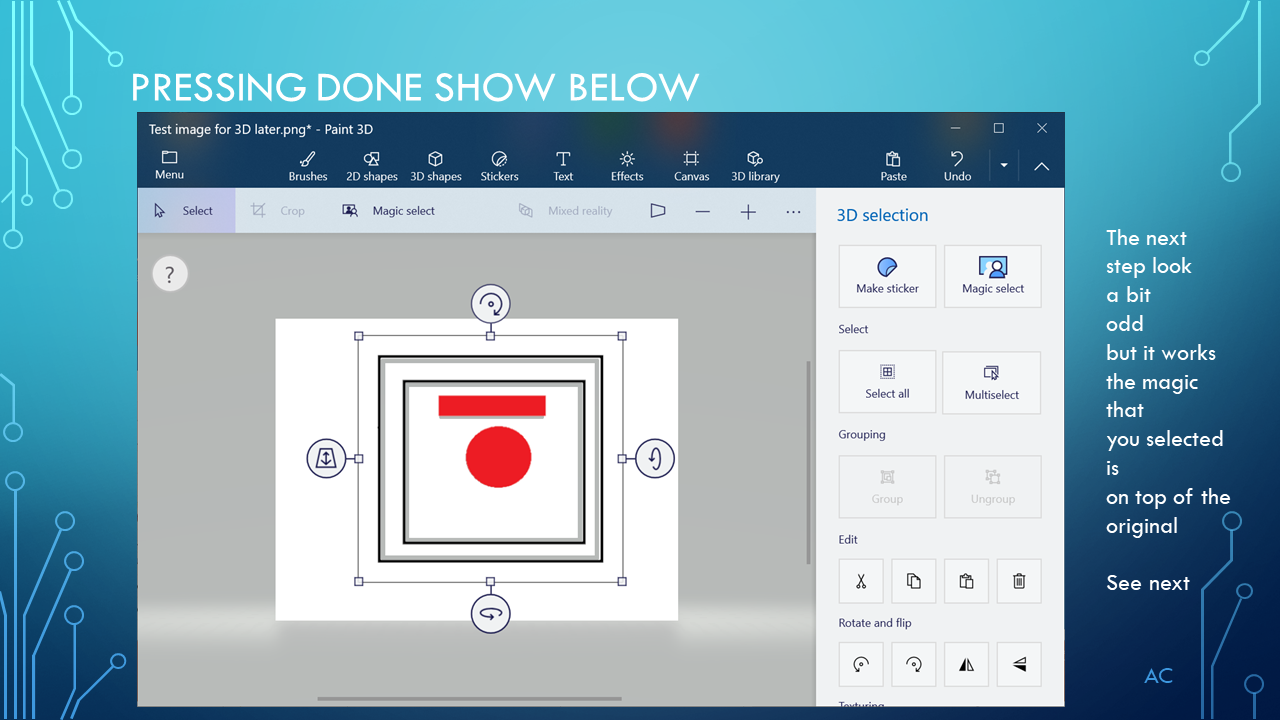
Task: Select the Brushes tool
Action: [307, 165]
